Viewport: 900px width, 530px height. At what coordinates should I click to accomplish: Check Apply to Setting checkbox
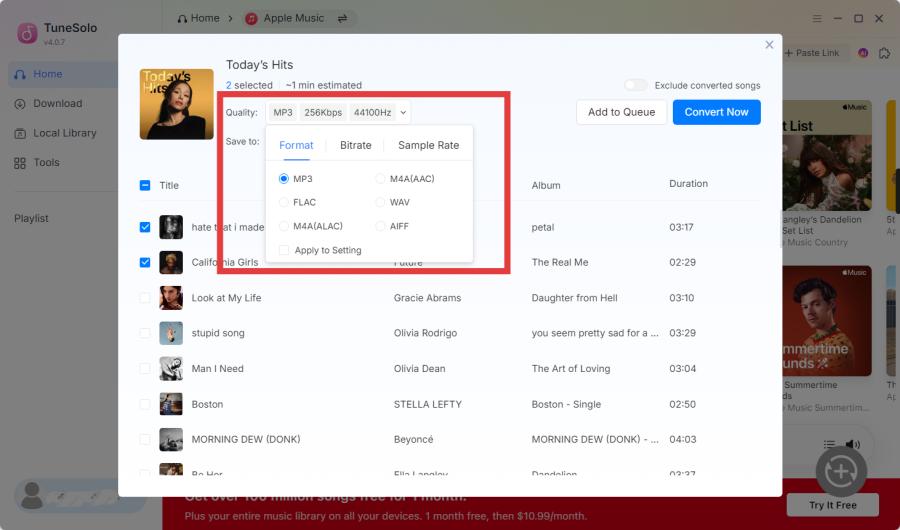[284, 250]
